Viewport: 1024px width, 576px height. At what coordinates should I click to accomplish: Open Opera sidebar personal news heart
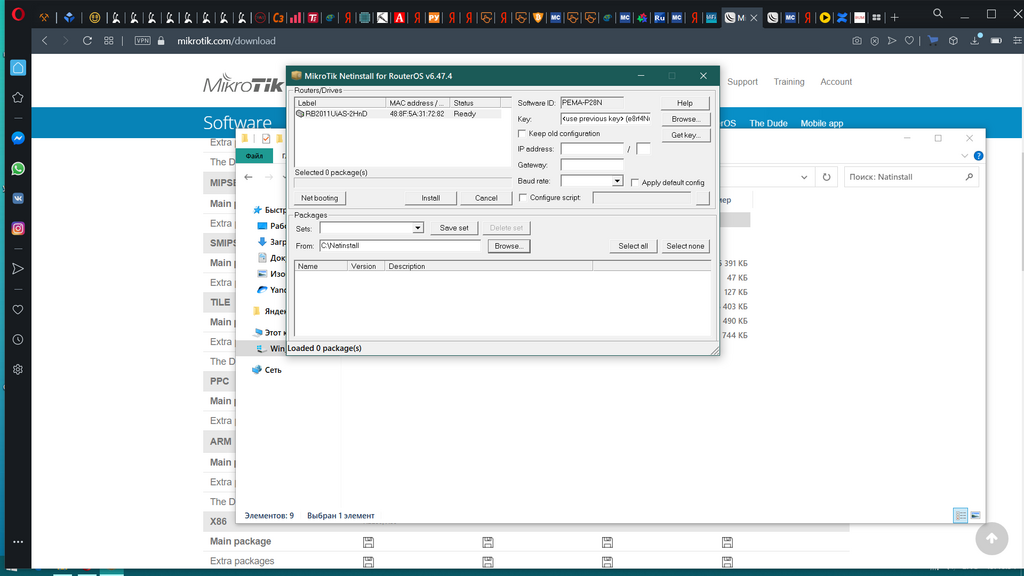pos(18,310)
